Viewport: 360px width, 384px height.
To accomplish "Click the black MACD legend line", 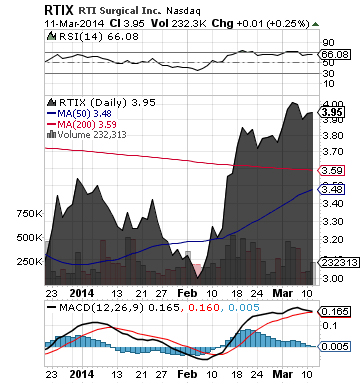I will [x=51, y=307].
